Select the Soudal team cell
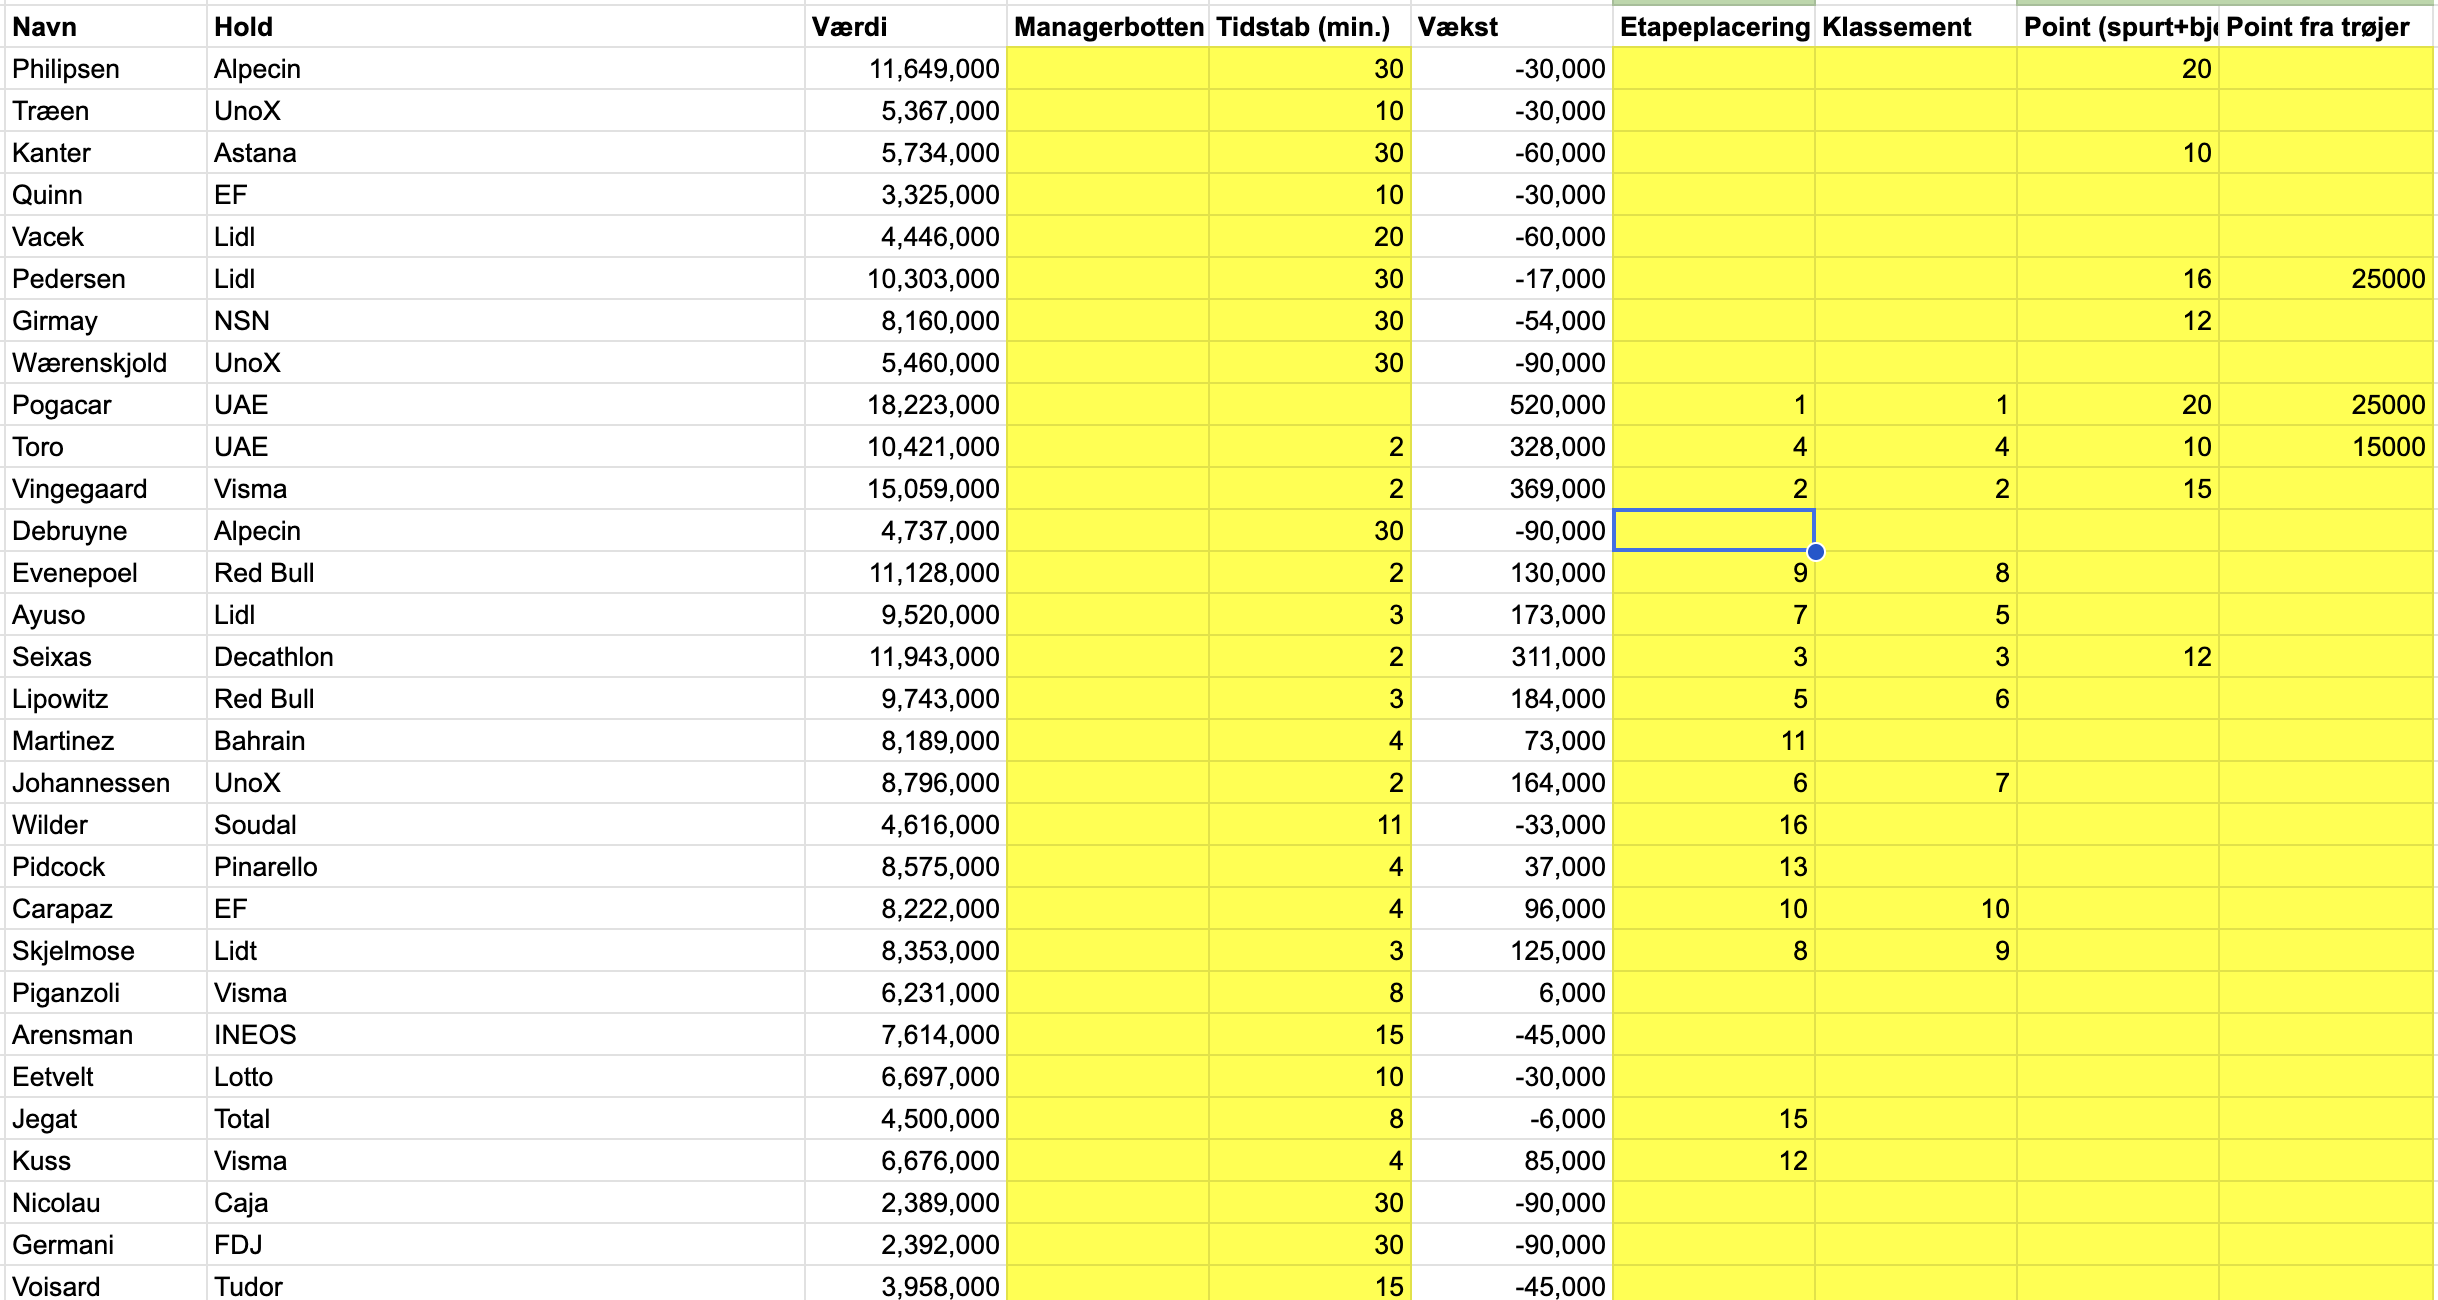Image resolution: width=2438 pixels, height=1300 pixels. (x=506, y=825)
